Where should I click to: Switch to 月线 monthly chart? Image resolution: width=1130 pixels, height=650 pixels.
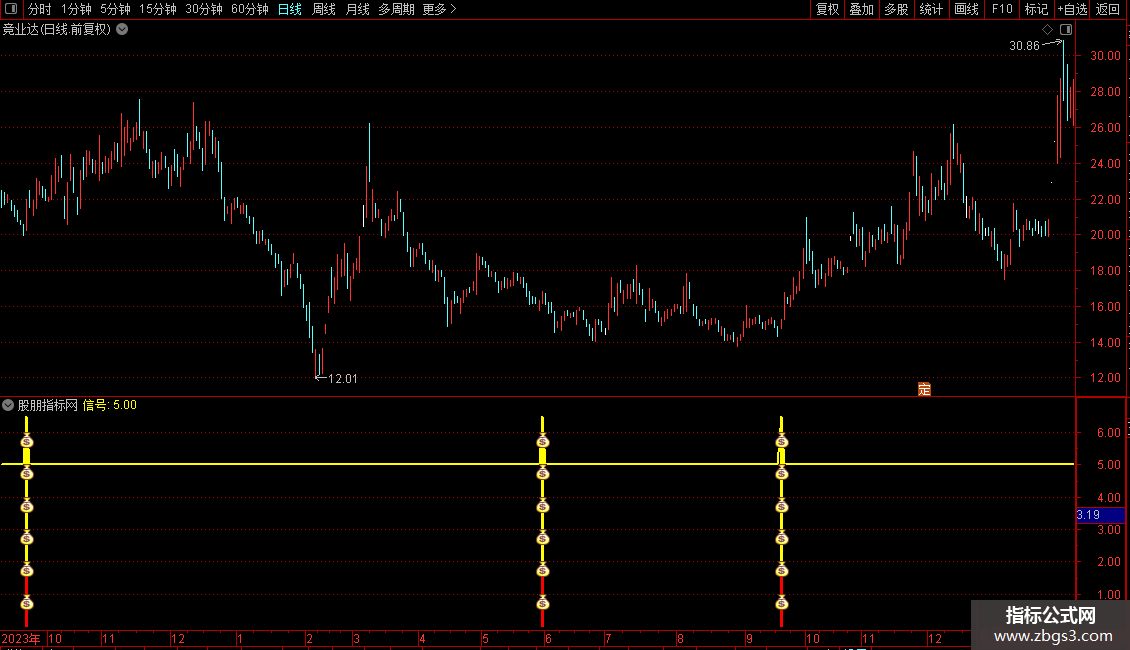[357, 9]
